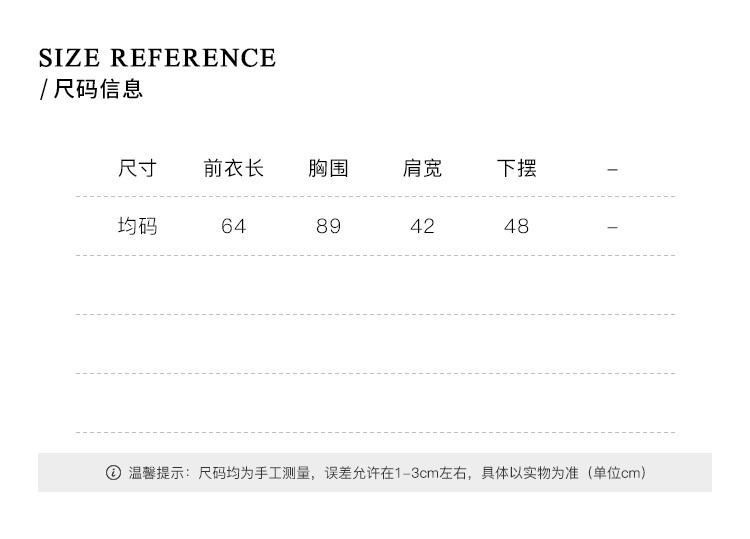The image size is (750, 539).
Task: Click the hem value 48
Action: click(517, 227)
